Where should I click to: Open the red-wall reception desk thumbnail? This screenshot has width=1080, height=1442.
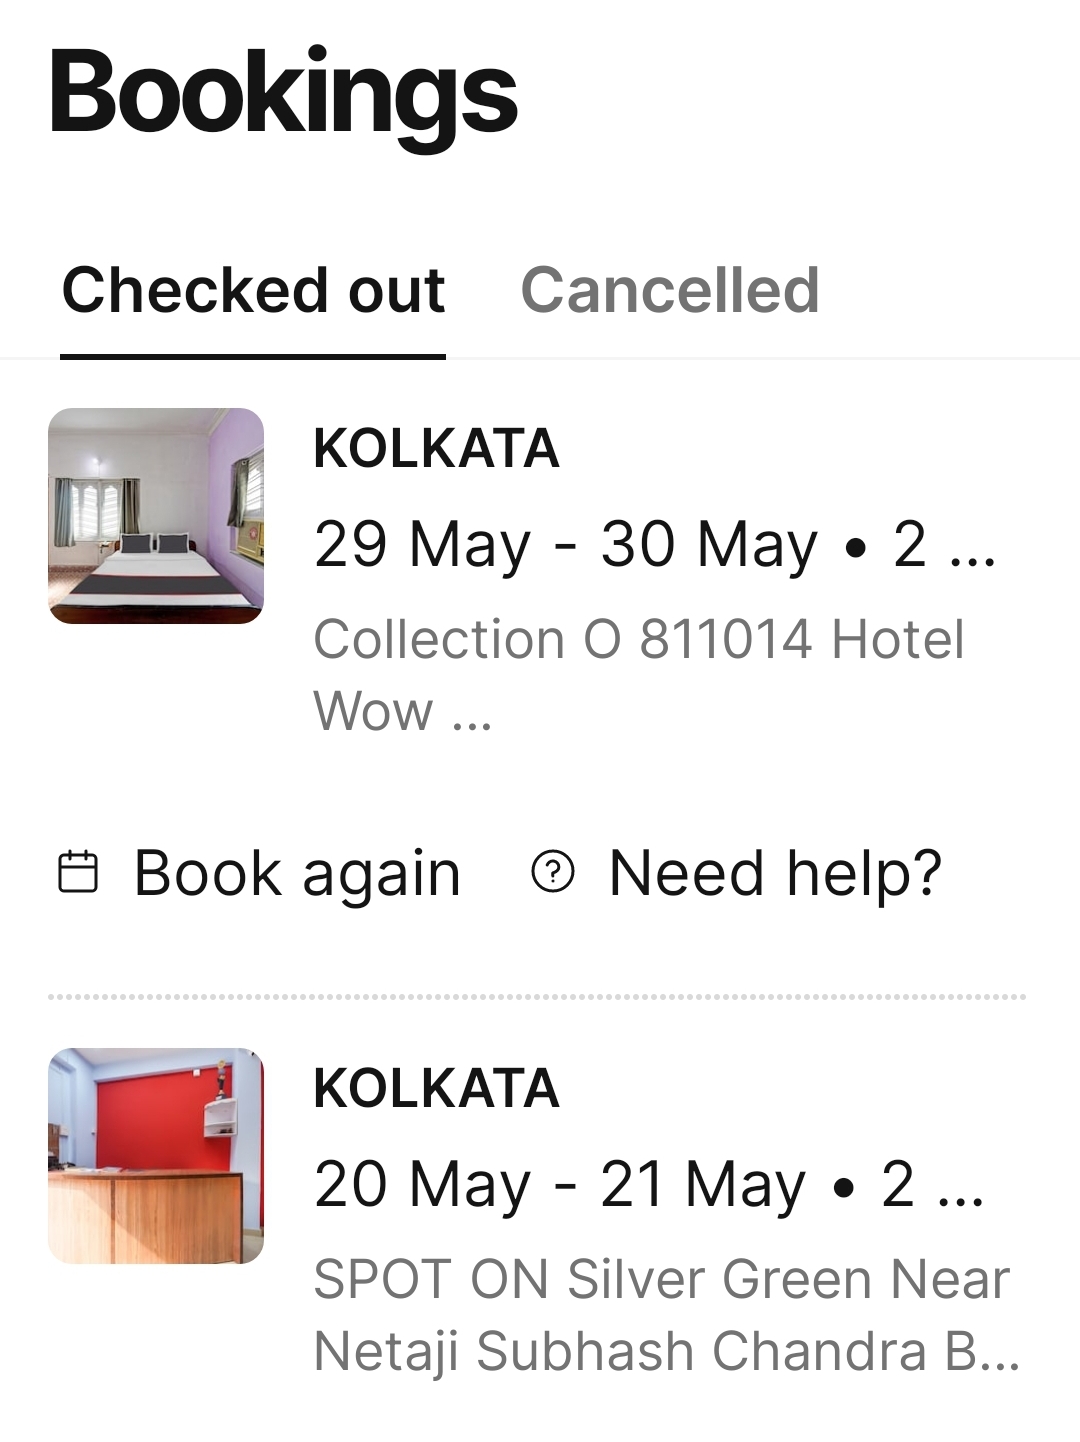(156, 1156)
